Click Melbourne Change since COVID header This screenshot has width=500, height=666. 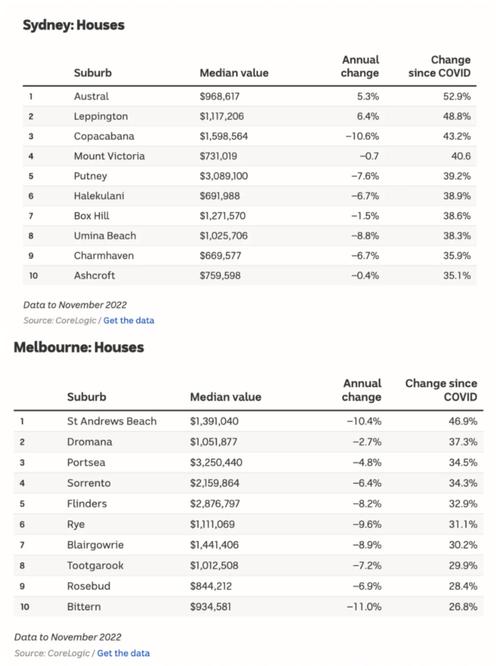click(x=441, y=390)
